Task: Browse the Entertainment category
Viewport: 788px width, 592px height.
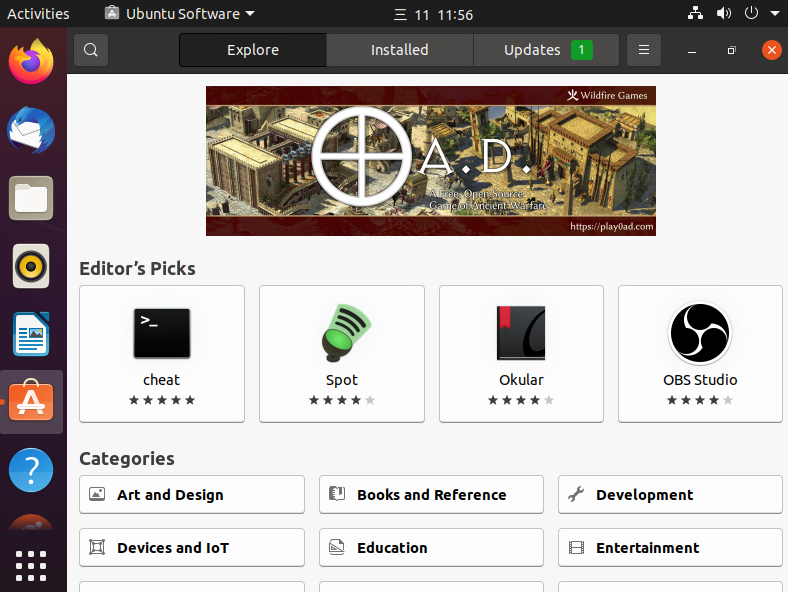Action: [x=670, y=547]
